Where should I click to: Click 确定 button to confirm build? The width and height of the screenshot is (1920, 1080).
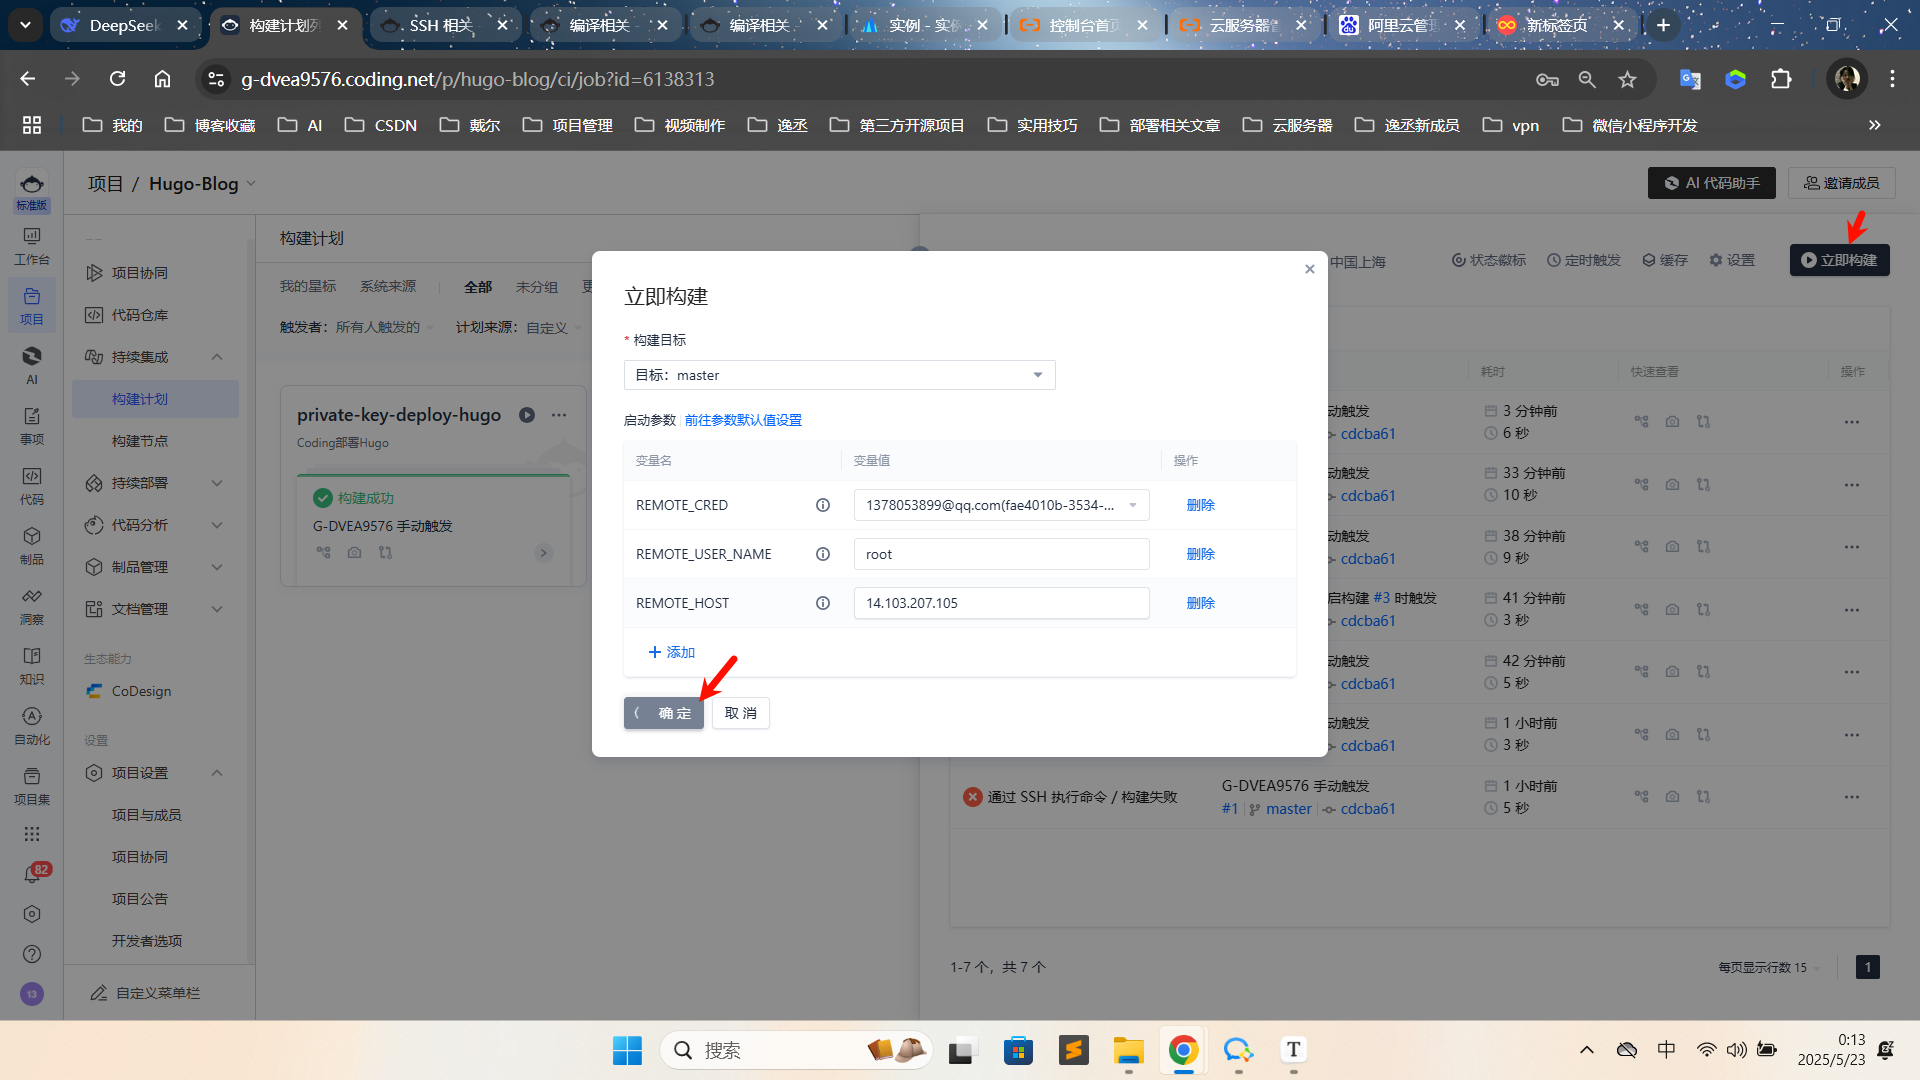point(664,713)
